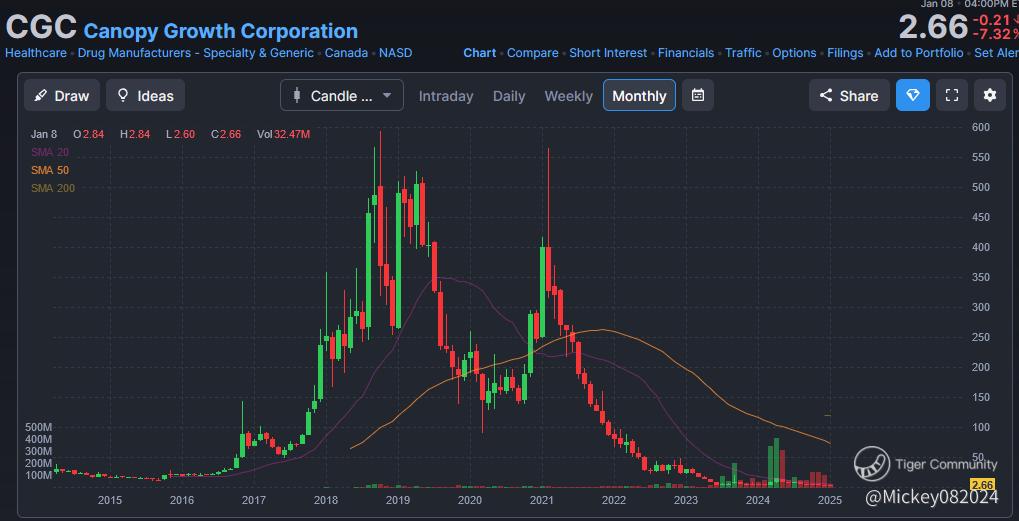Switch to Intraday timeframe
This screenshot has height=521, width=1019.
coord(446,96)
